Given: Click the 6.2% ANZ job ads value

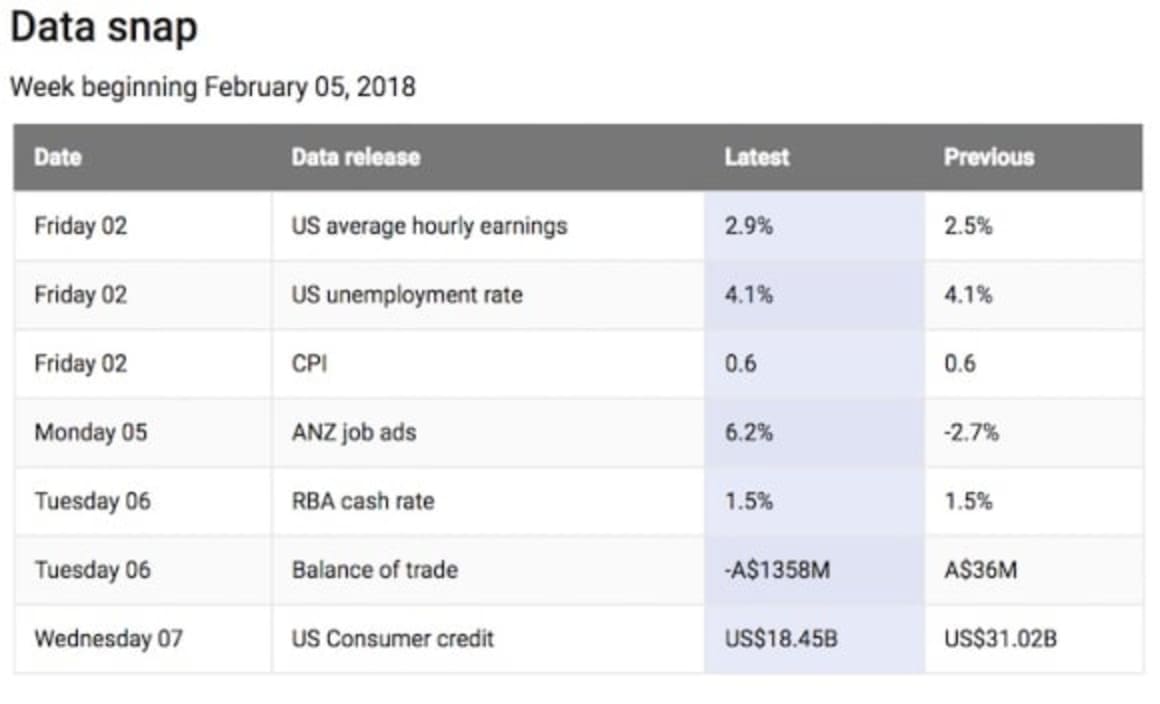Looking at the screenshot, I should pos(746,432).
